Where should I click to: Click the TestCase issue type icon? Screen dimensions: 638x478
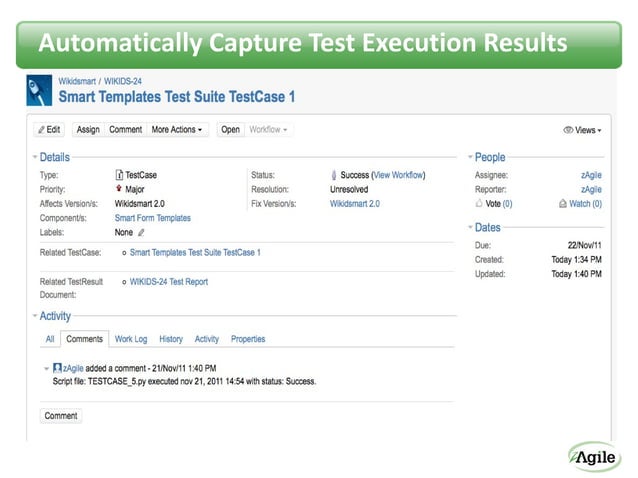[120, 175]
